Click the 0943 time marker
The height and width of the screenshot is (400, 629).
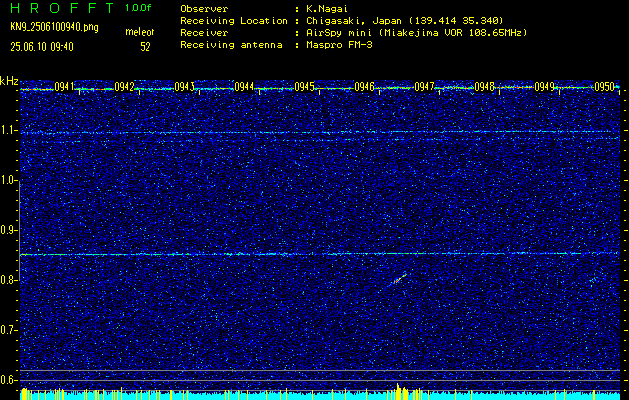point(185,87)
